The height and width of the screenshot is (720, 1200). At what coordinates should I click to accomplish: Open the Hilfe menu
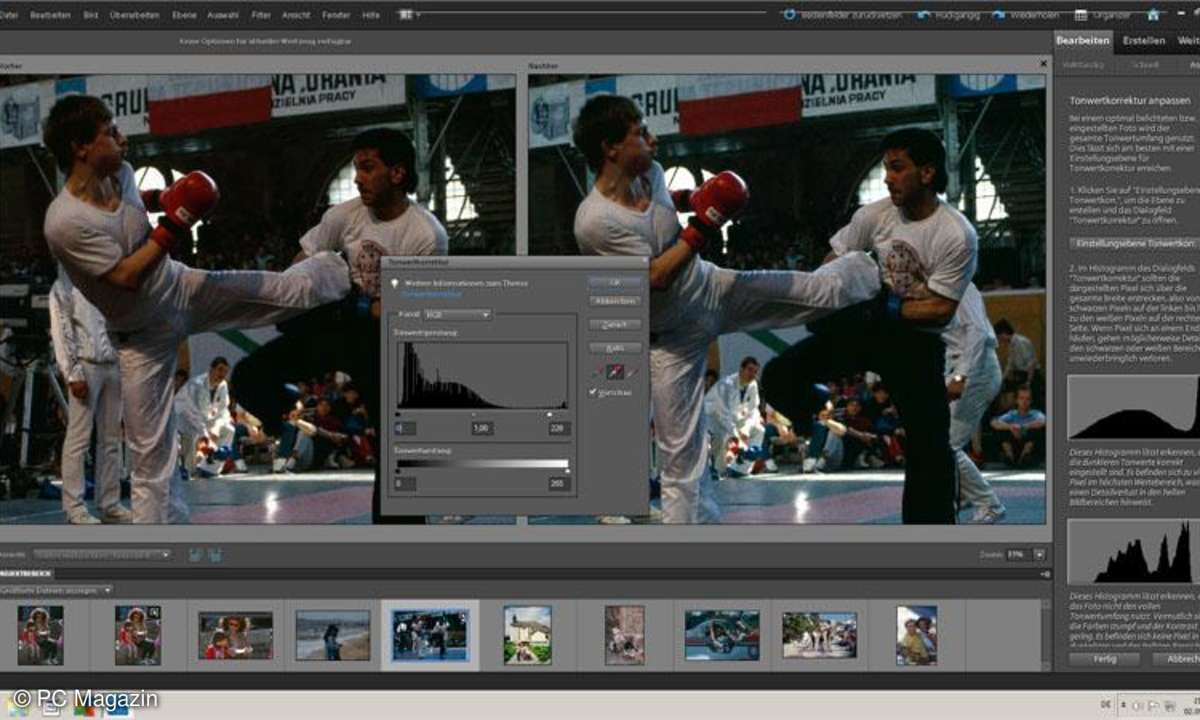tap(371, 16)
